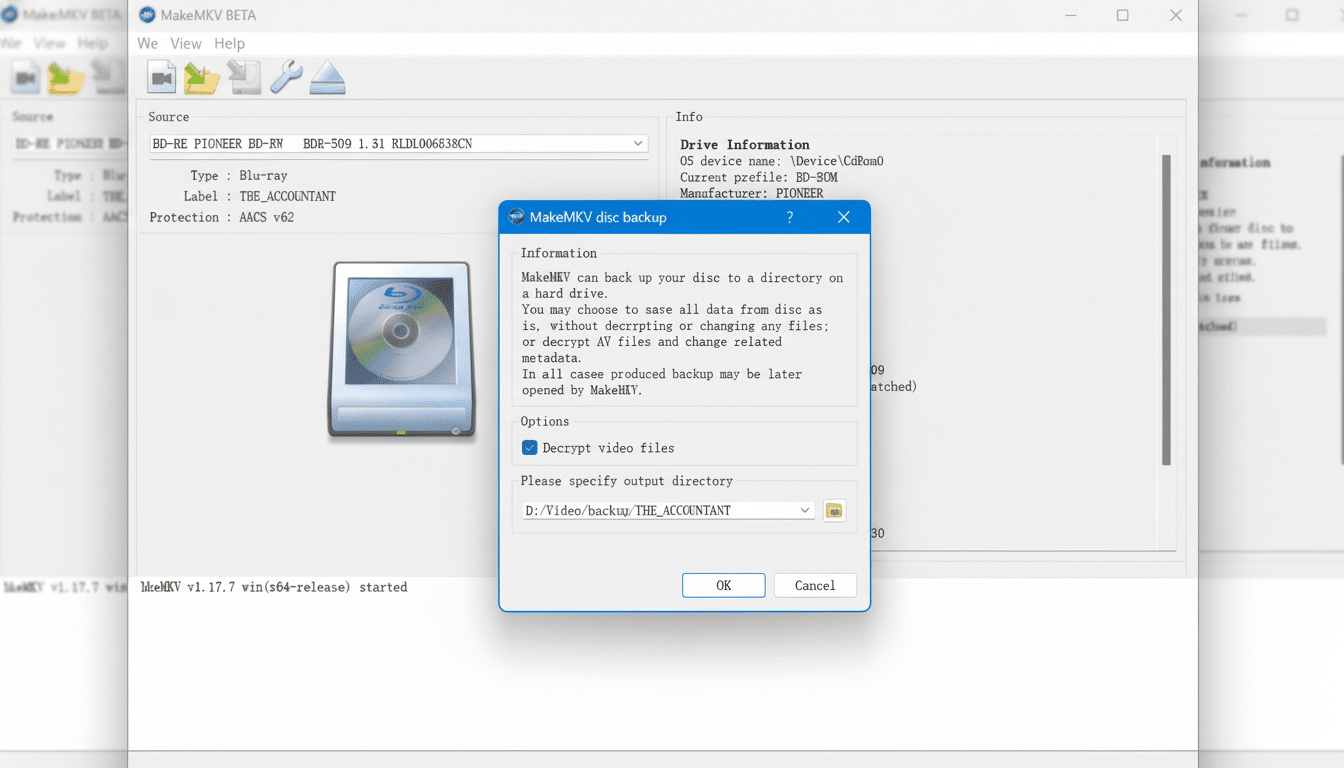Viewport: 1344px width, 768px height.
Task: Click the help question mark on backup dialog
Action: tap(789, 217)
